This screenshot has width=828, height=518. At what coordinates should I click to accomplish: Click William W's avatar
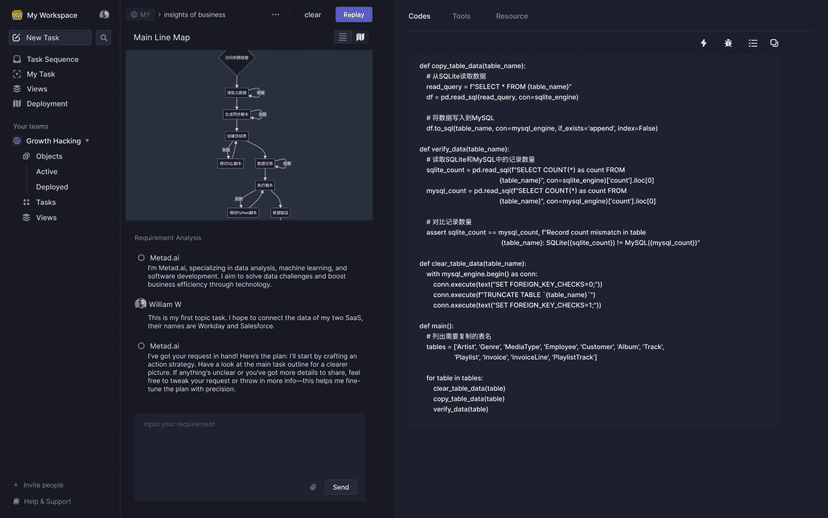coord(140,304)
